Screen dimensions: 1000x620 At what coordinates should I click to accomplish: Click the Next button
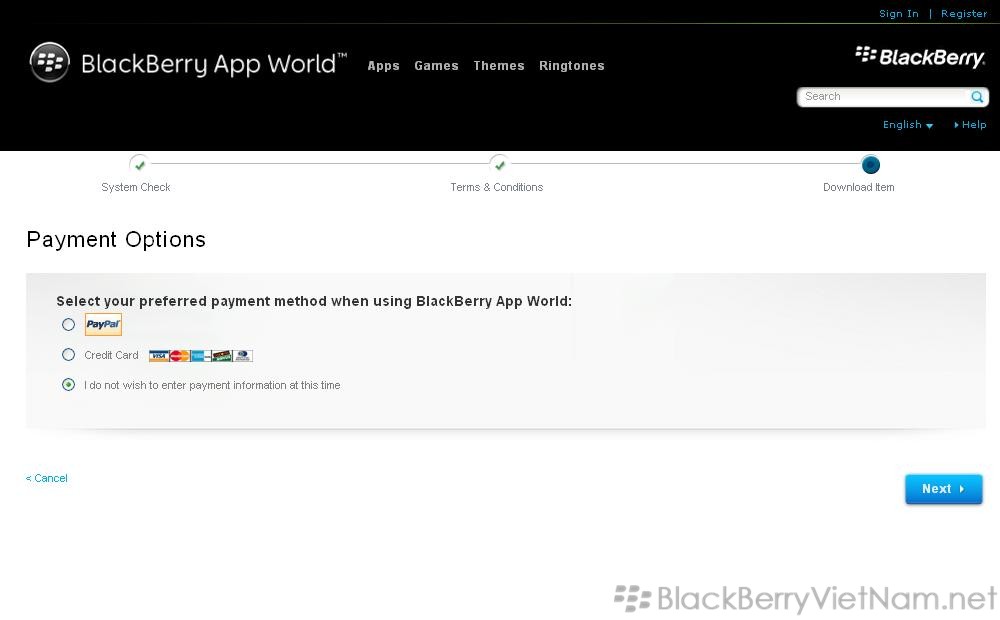click(943, 489)
